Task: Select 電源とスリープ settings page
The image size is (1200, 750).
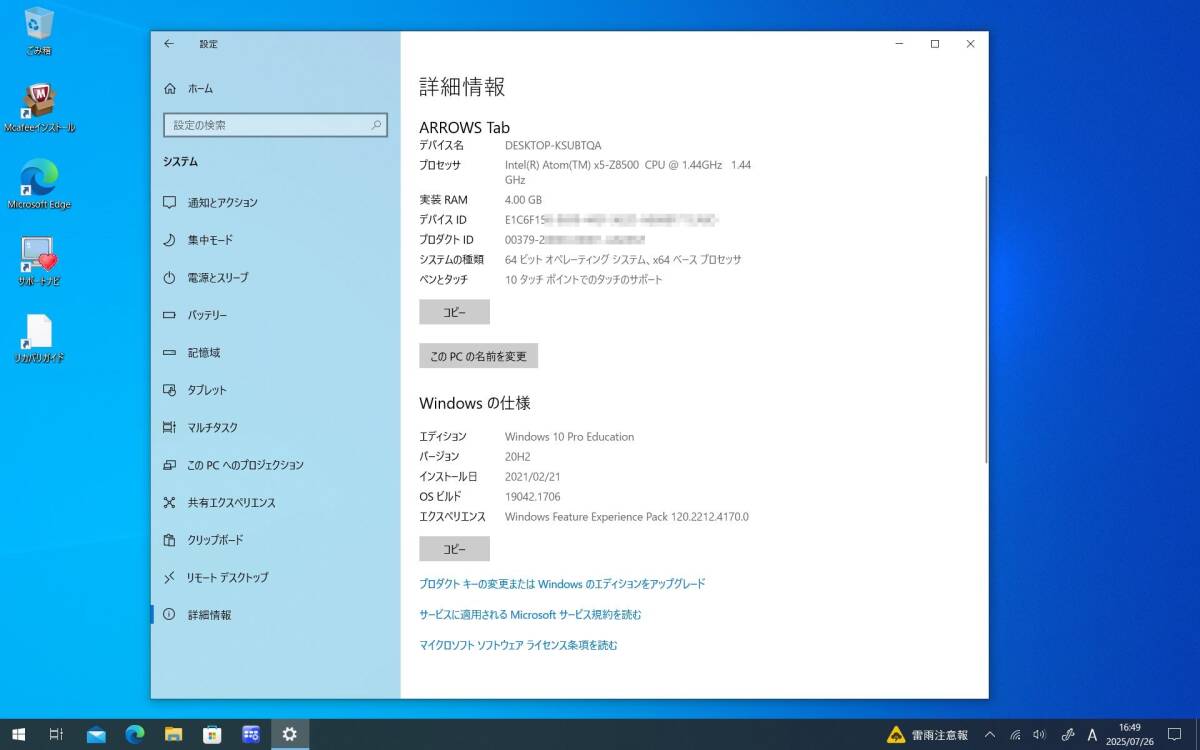Action: (x=217, y=277)
